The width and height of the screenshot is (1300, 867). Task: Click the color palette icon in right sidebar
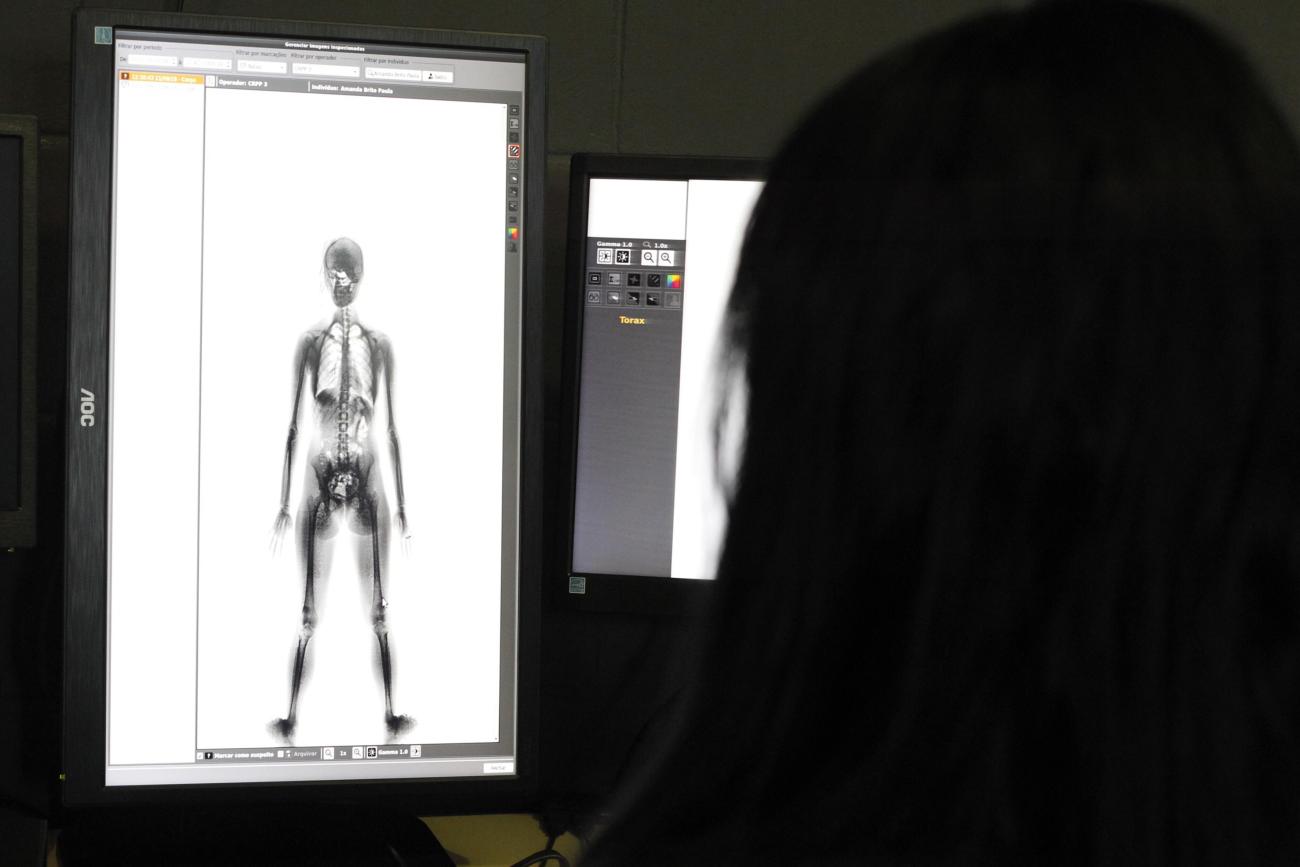tap(513, 233)
